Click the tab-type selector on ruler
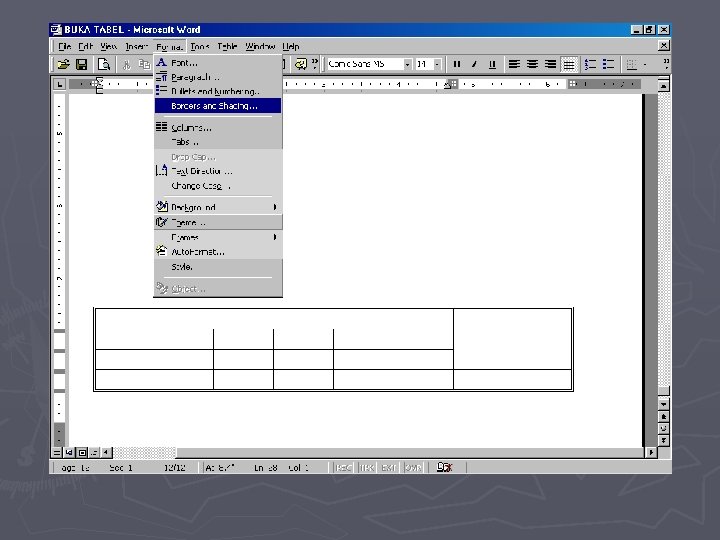 point(59,84)
